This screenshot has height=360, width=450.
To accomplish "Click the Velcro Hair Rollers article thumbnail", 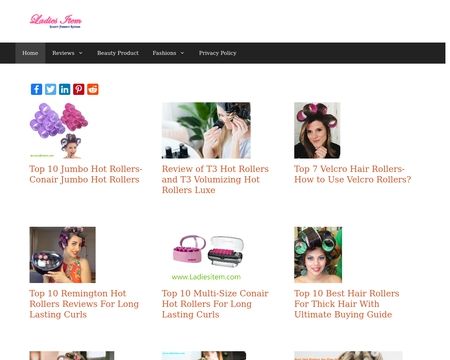I will point(317,130).
